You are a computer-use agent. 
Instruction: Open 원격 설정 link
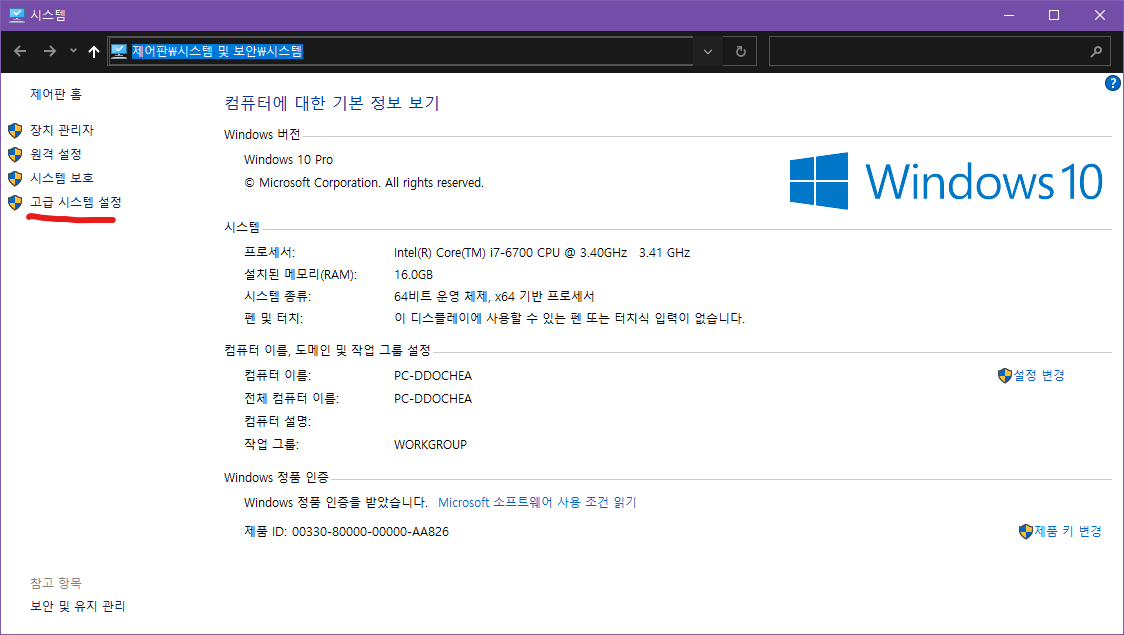(56, 154)
